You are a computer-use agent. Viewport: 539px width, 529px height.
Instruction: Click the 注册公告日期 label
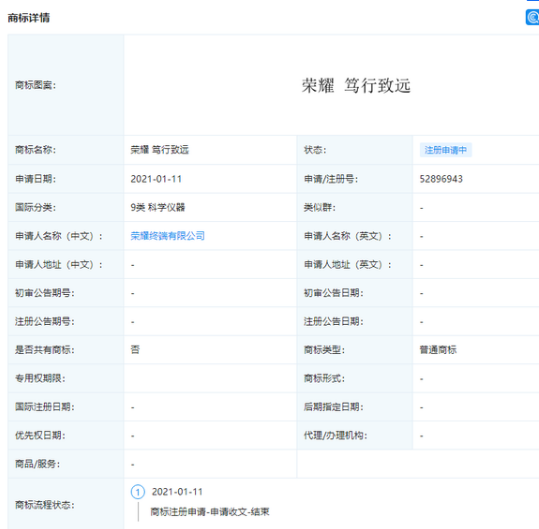tap(333, 321)
